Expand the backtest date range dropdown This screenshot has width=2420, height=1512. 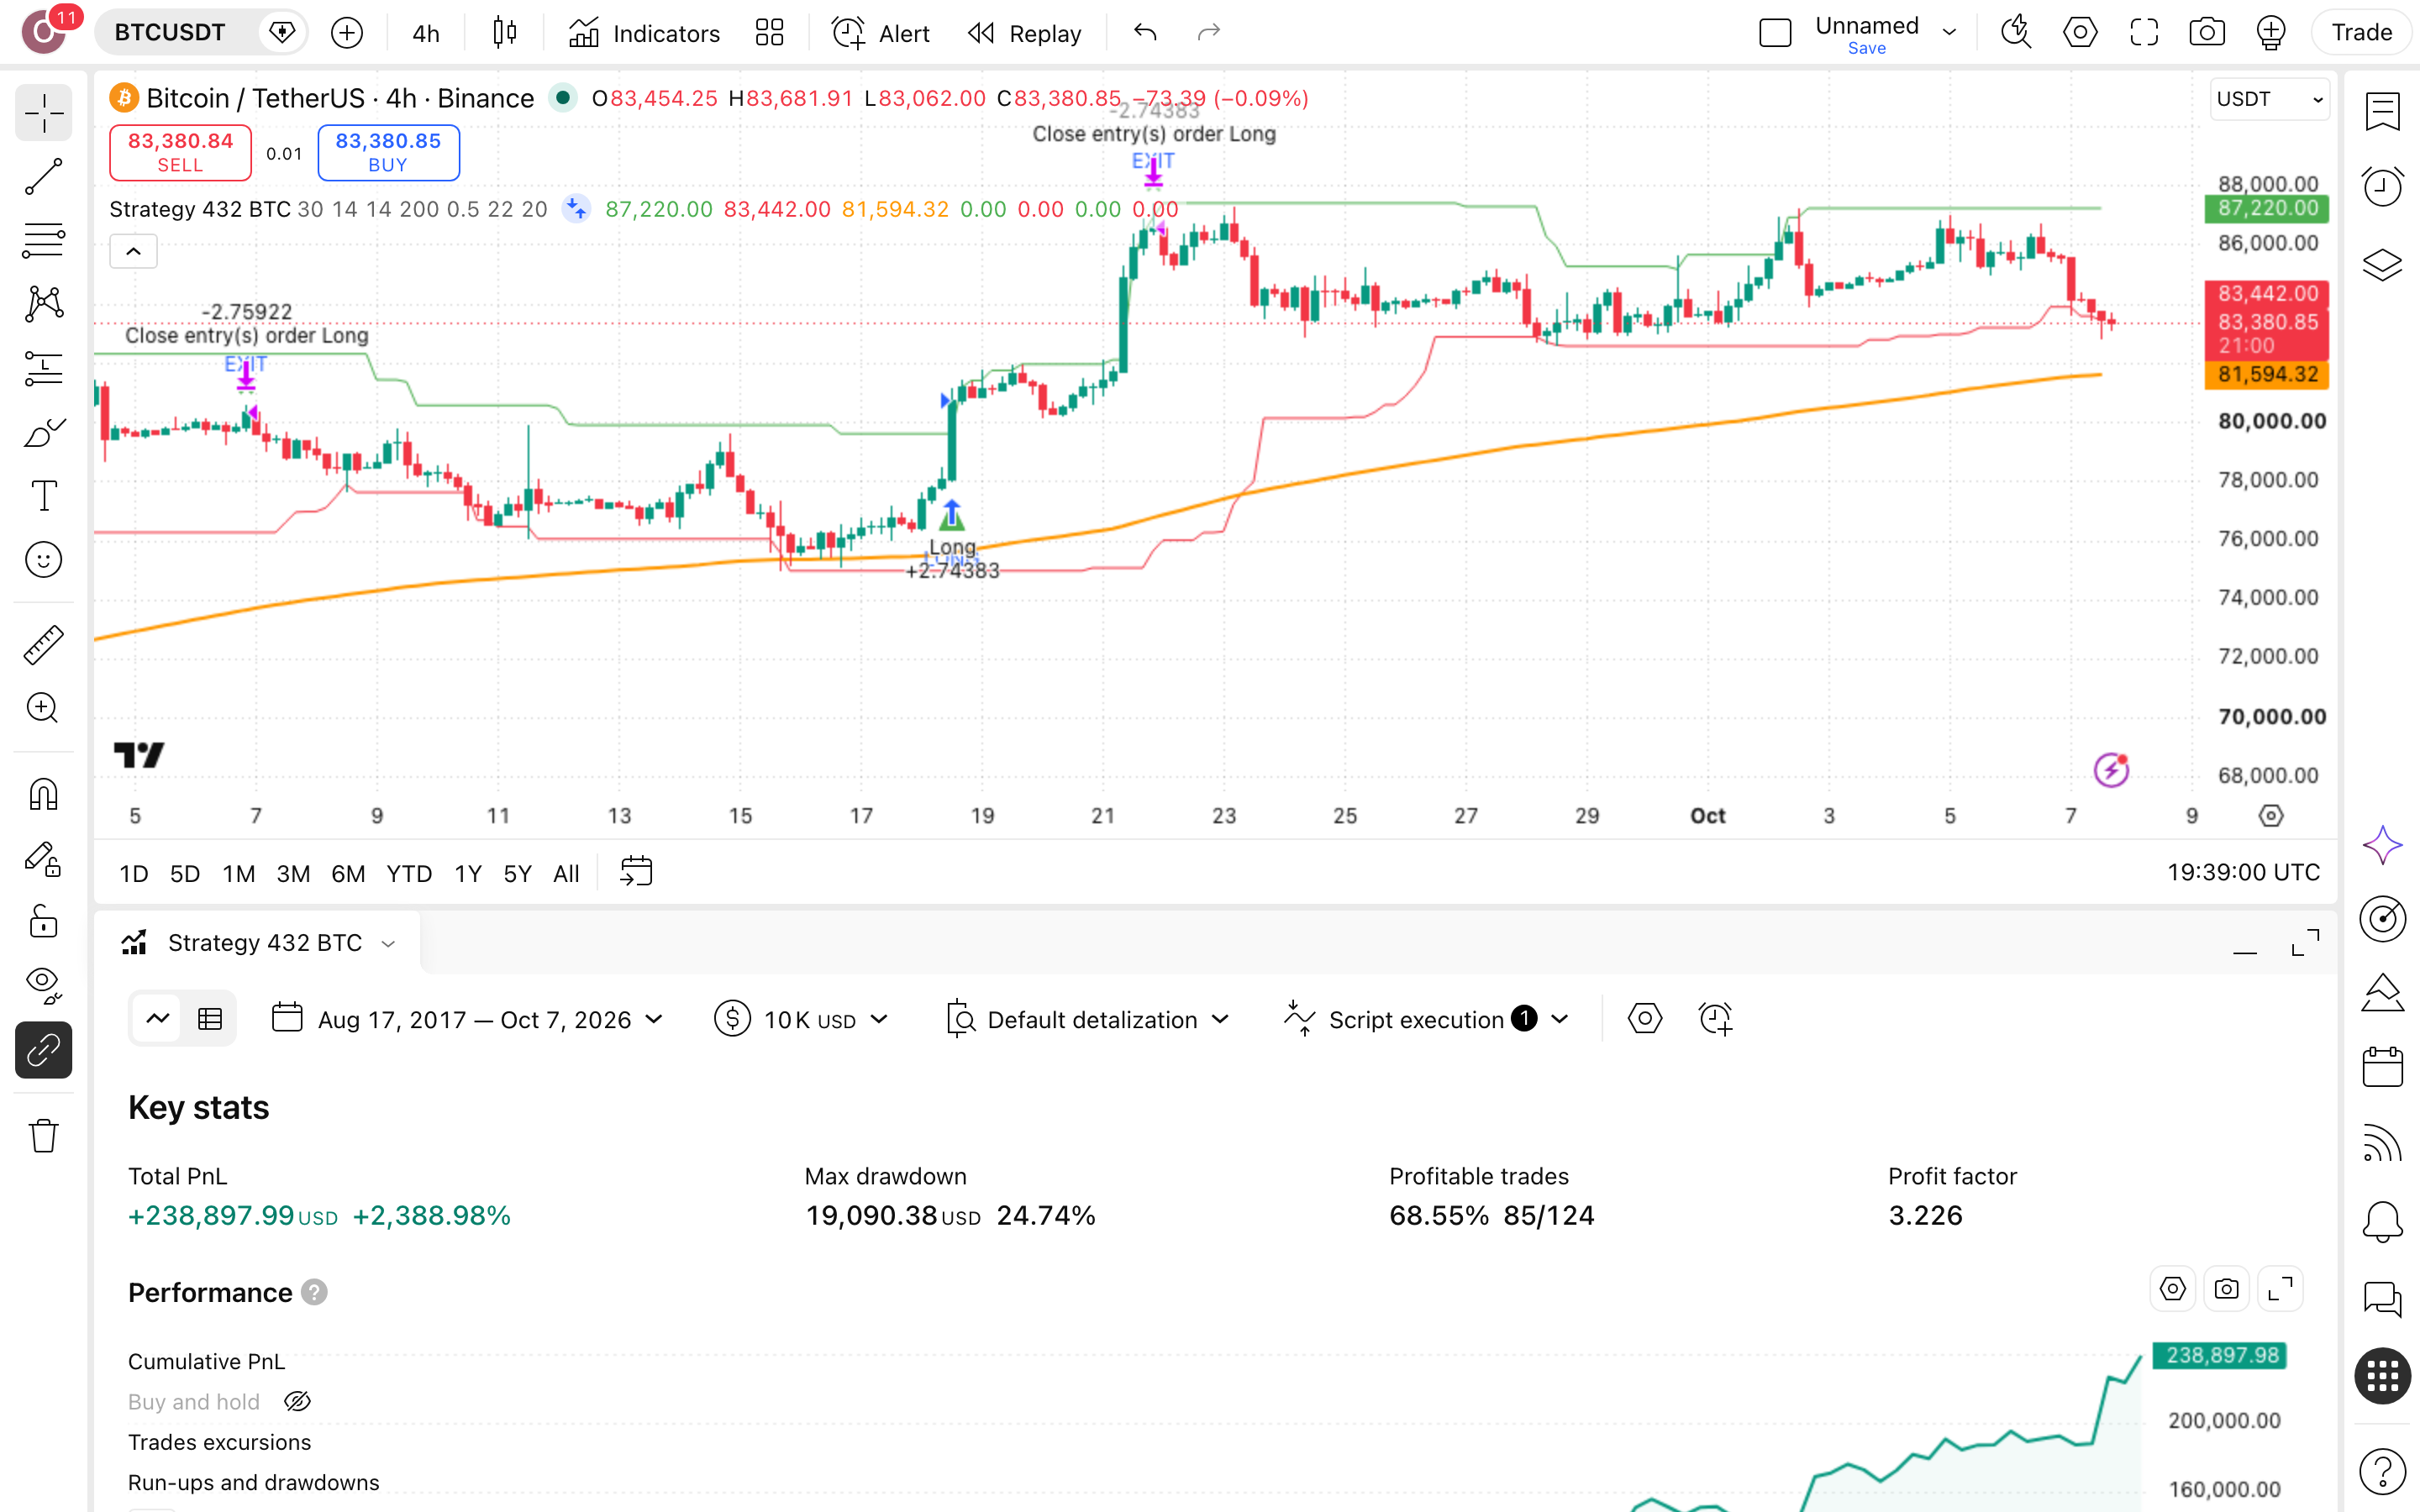pos(468,1019)
